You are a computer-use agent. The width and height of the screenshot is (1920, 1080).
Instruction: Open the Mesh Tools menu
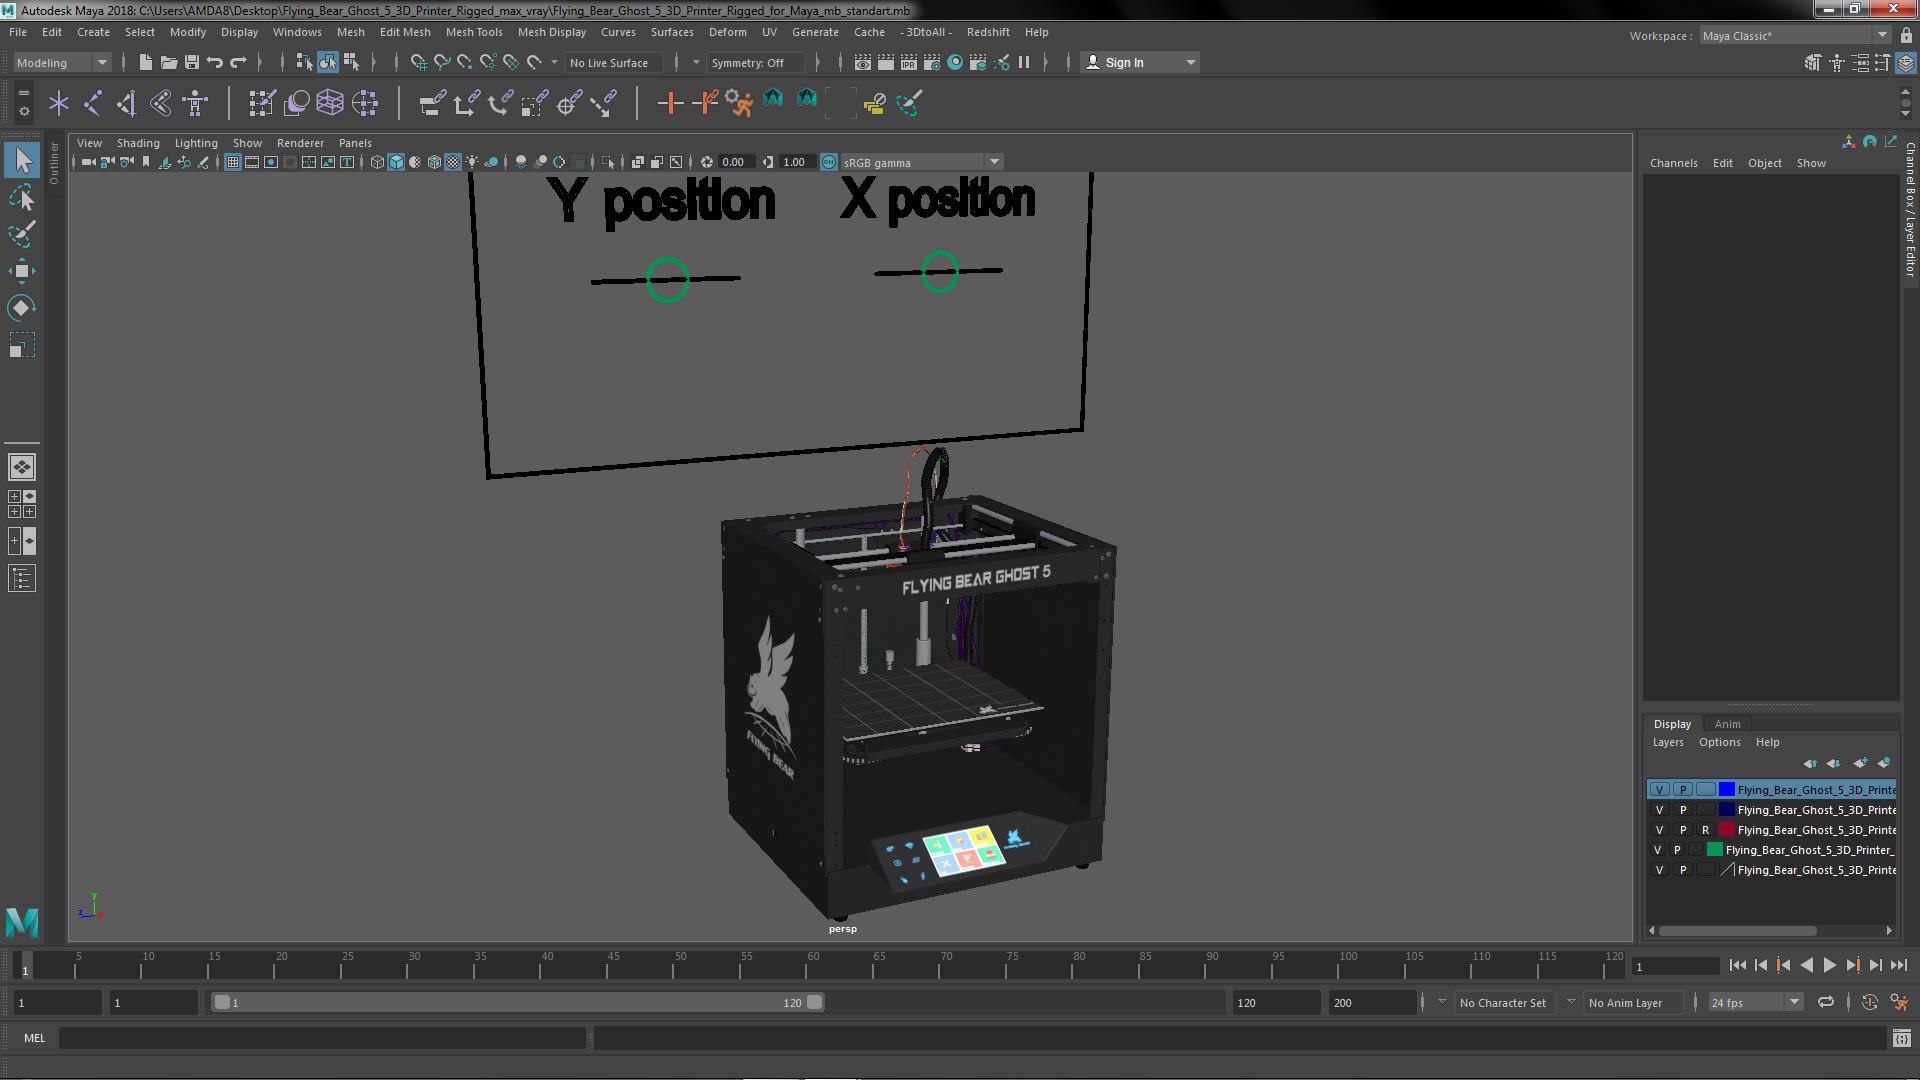click(474, 32)
